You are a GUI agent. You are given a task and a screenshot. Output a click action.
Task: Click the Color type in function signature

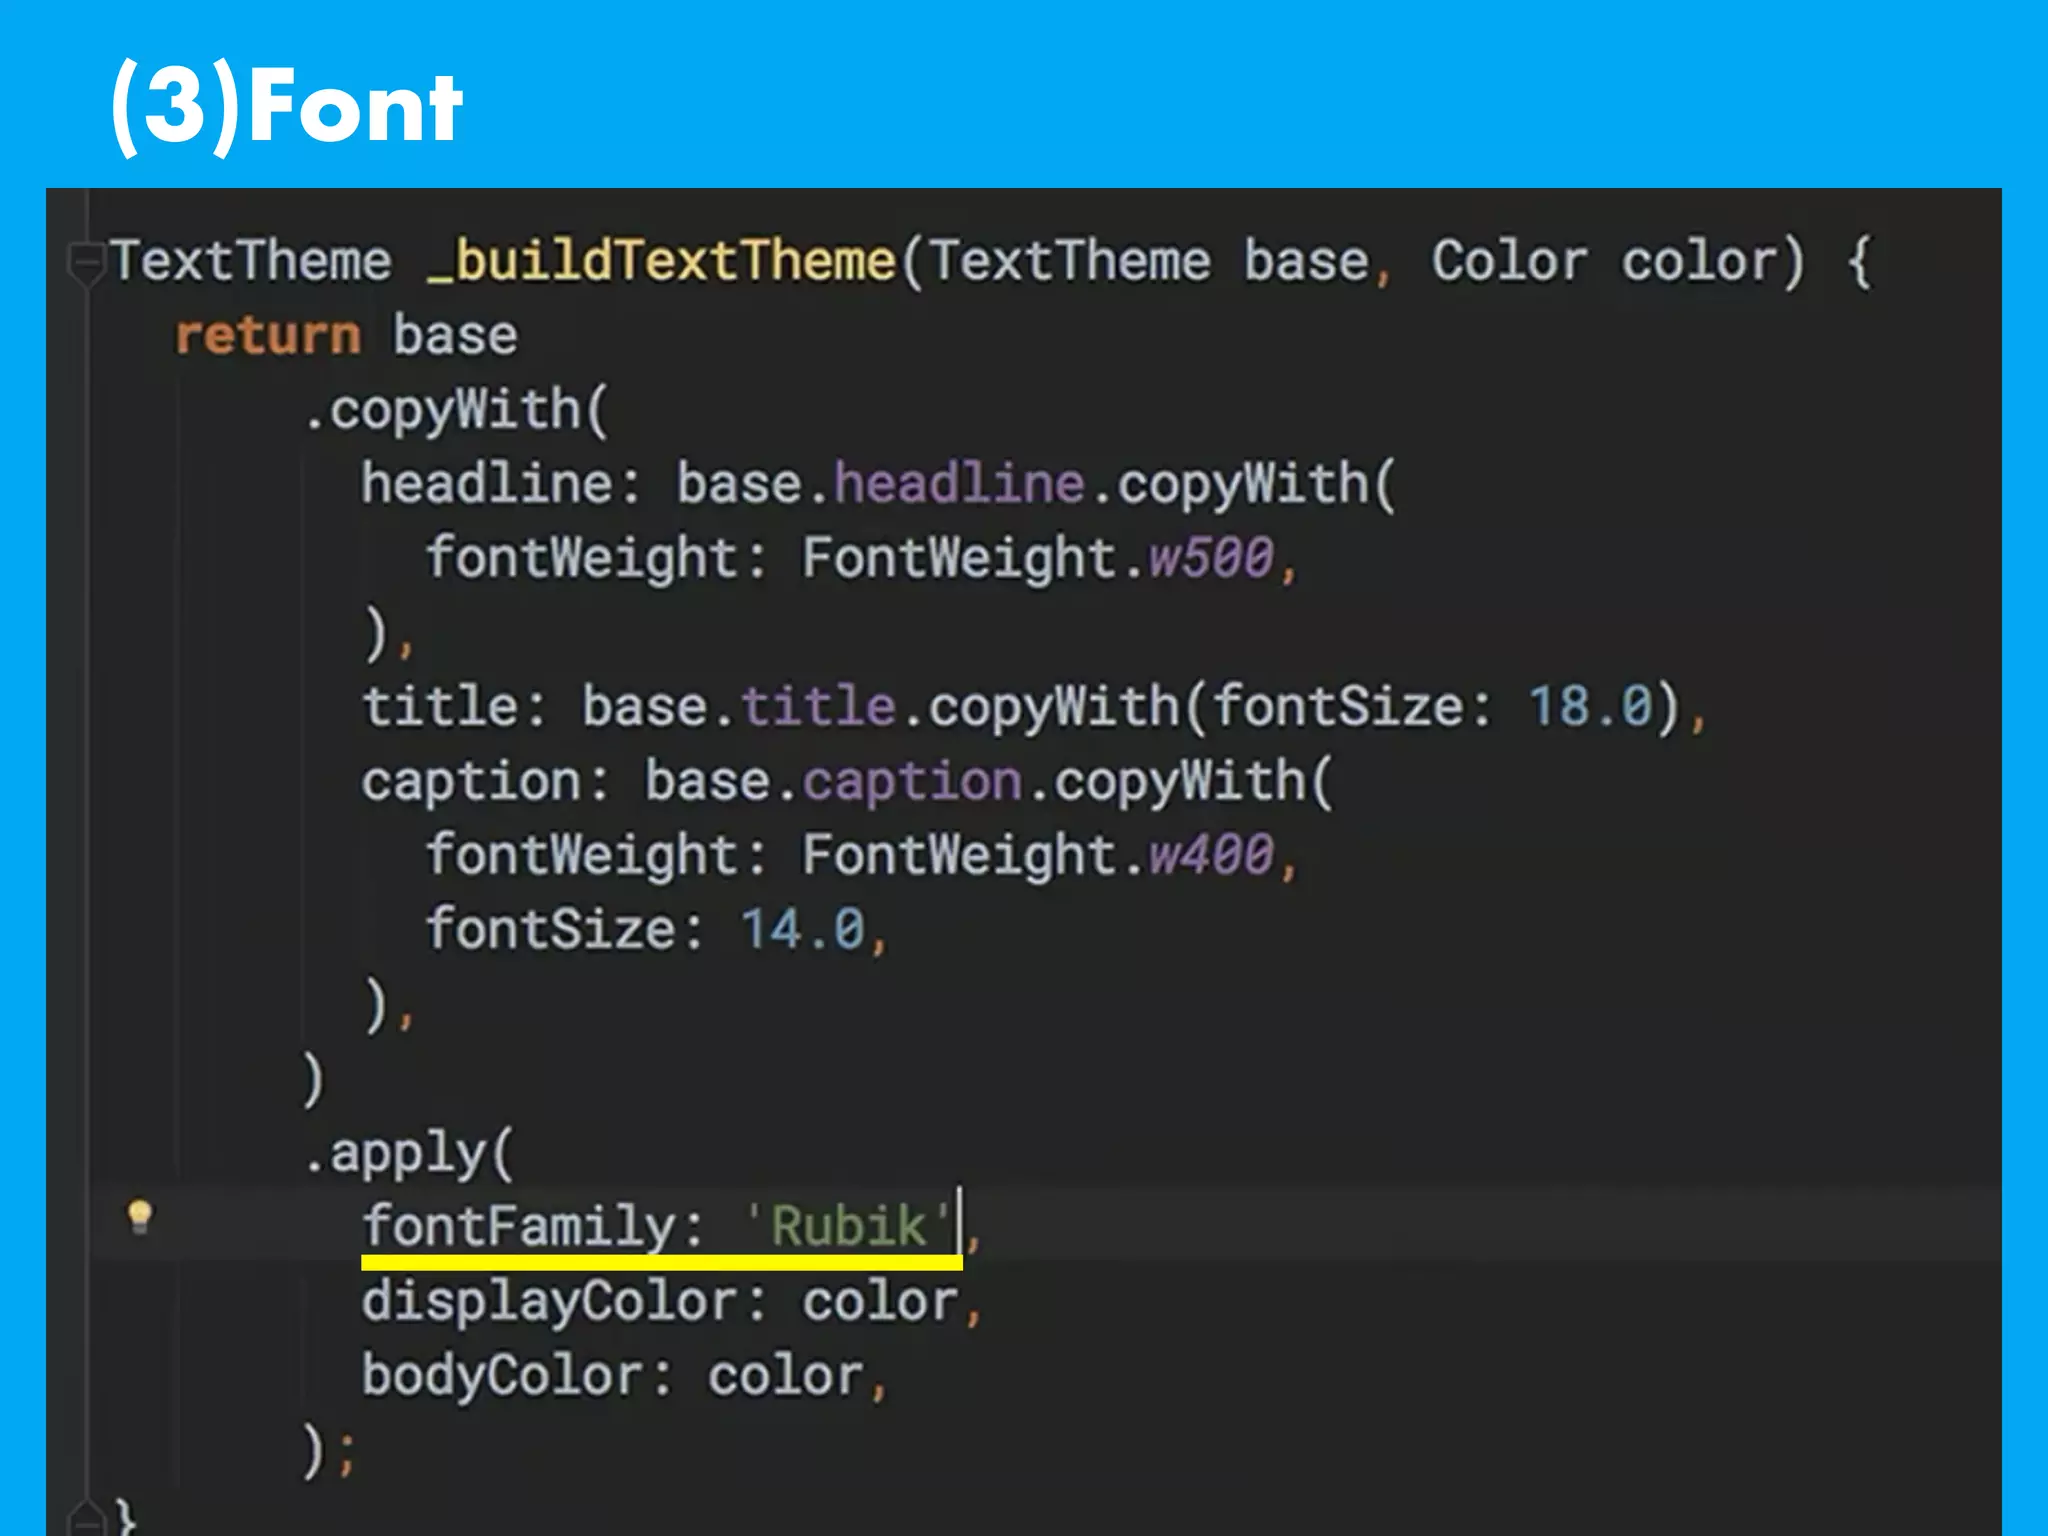[x=1508, y=261]
